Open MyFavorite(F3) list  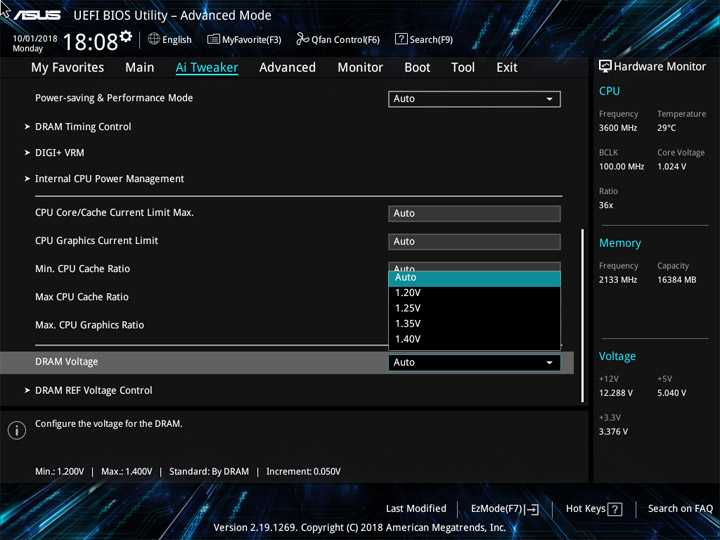click(x=244, y=39)
